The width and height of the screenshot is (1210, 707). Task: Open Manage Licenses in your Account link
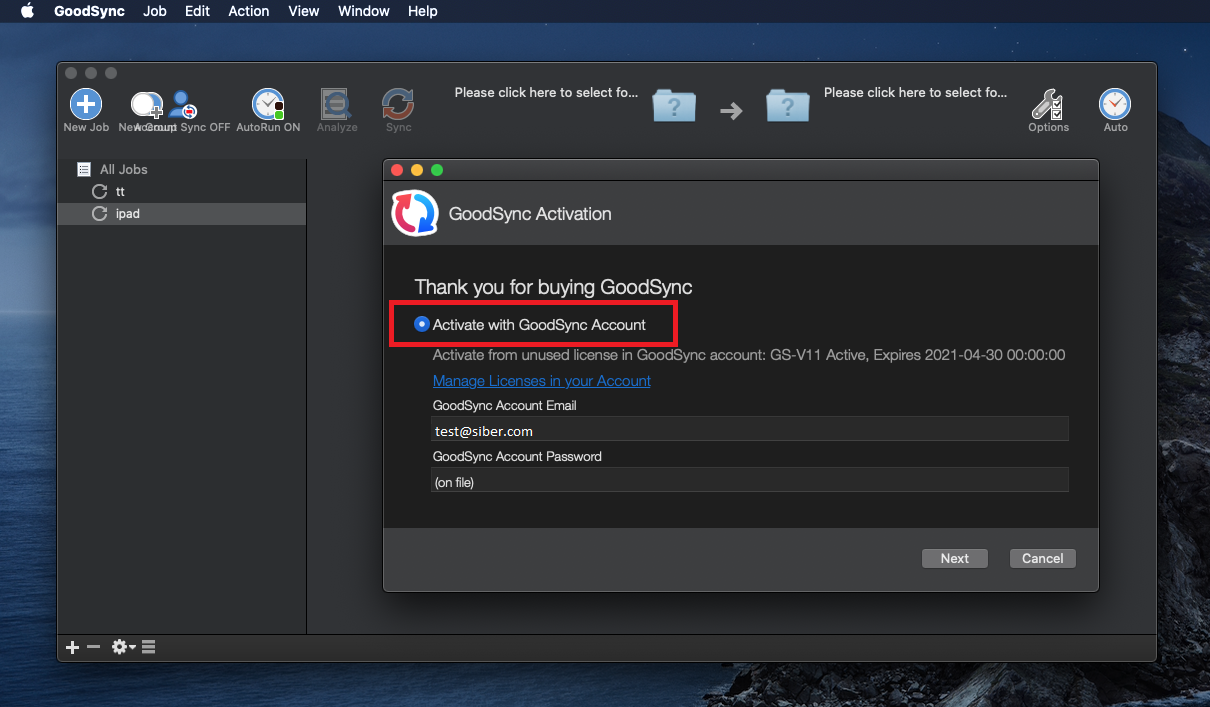click(541, 381)
